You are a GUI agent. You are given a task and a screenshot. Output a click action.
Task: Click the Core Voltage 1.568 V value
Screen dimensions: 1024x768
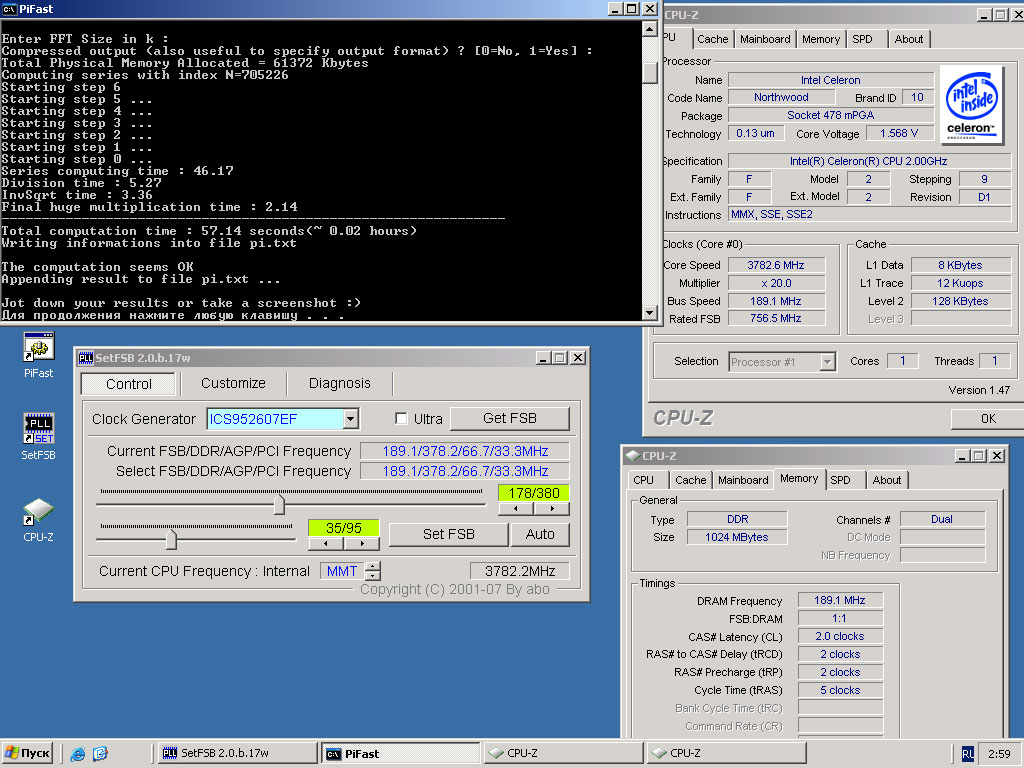pyautogui.click(x=899, y=133)
